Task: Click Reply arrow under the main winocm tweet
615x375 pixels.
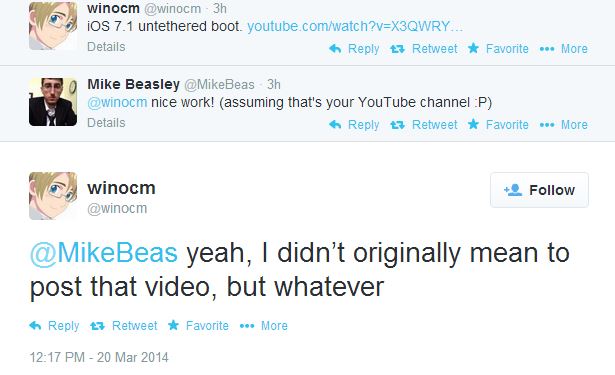Action: pos(35,326)
